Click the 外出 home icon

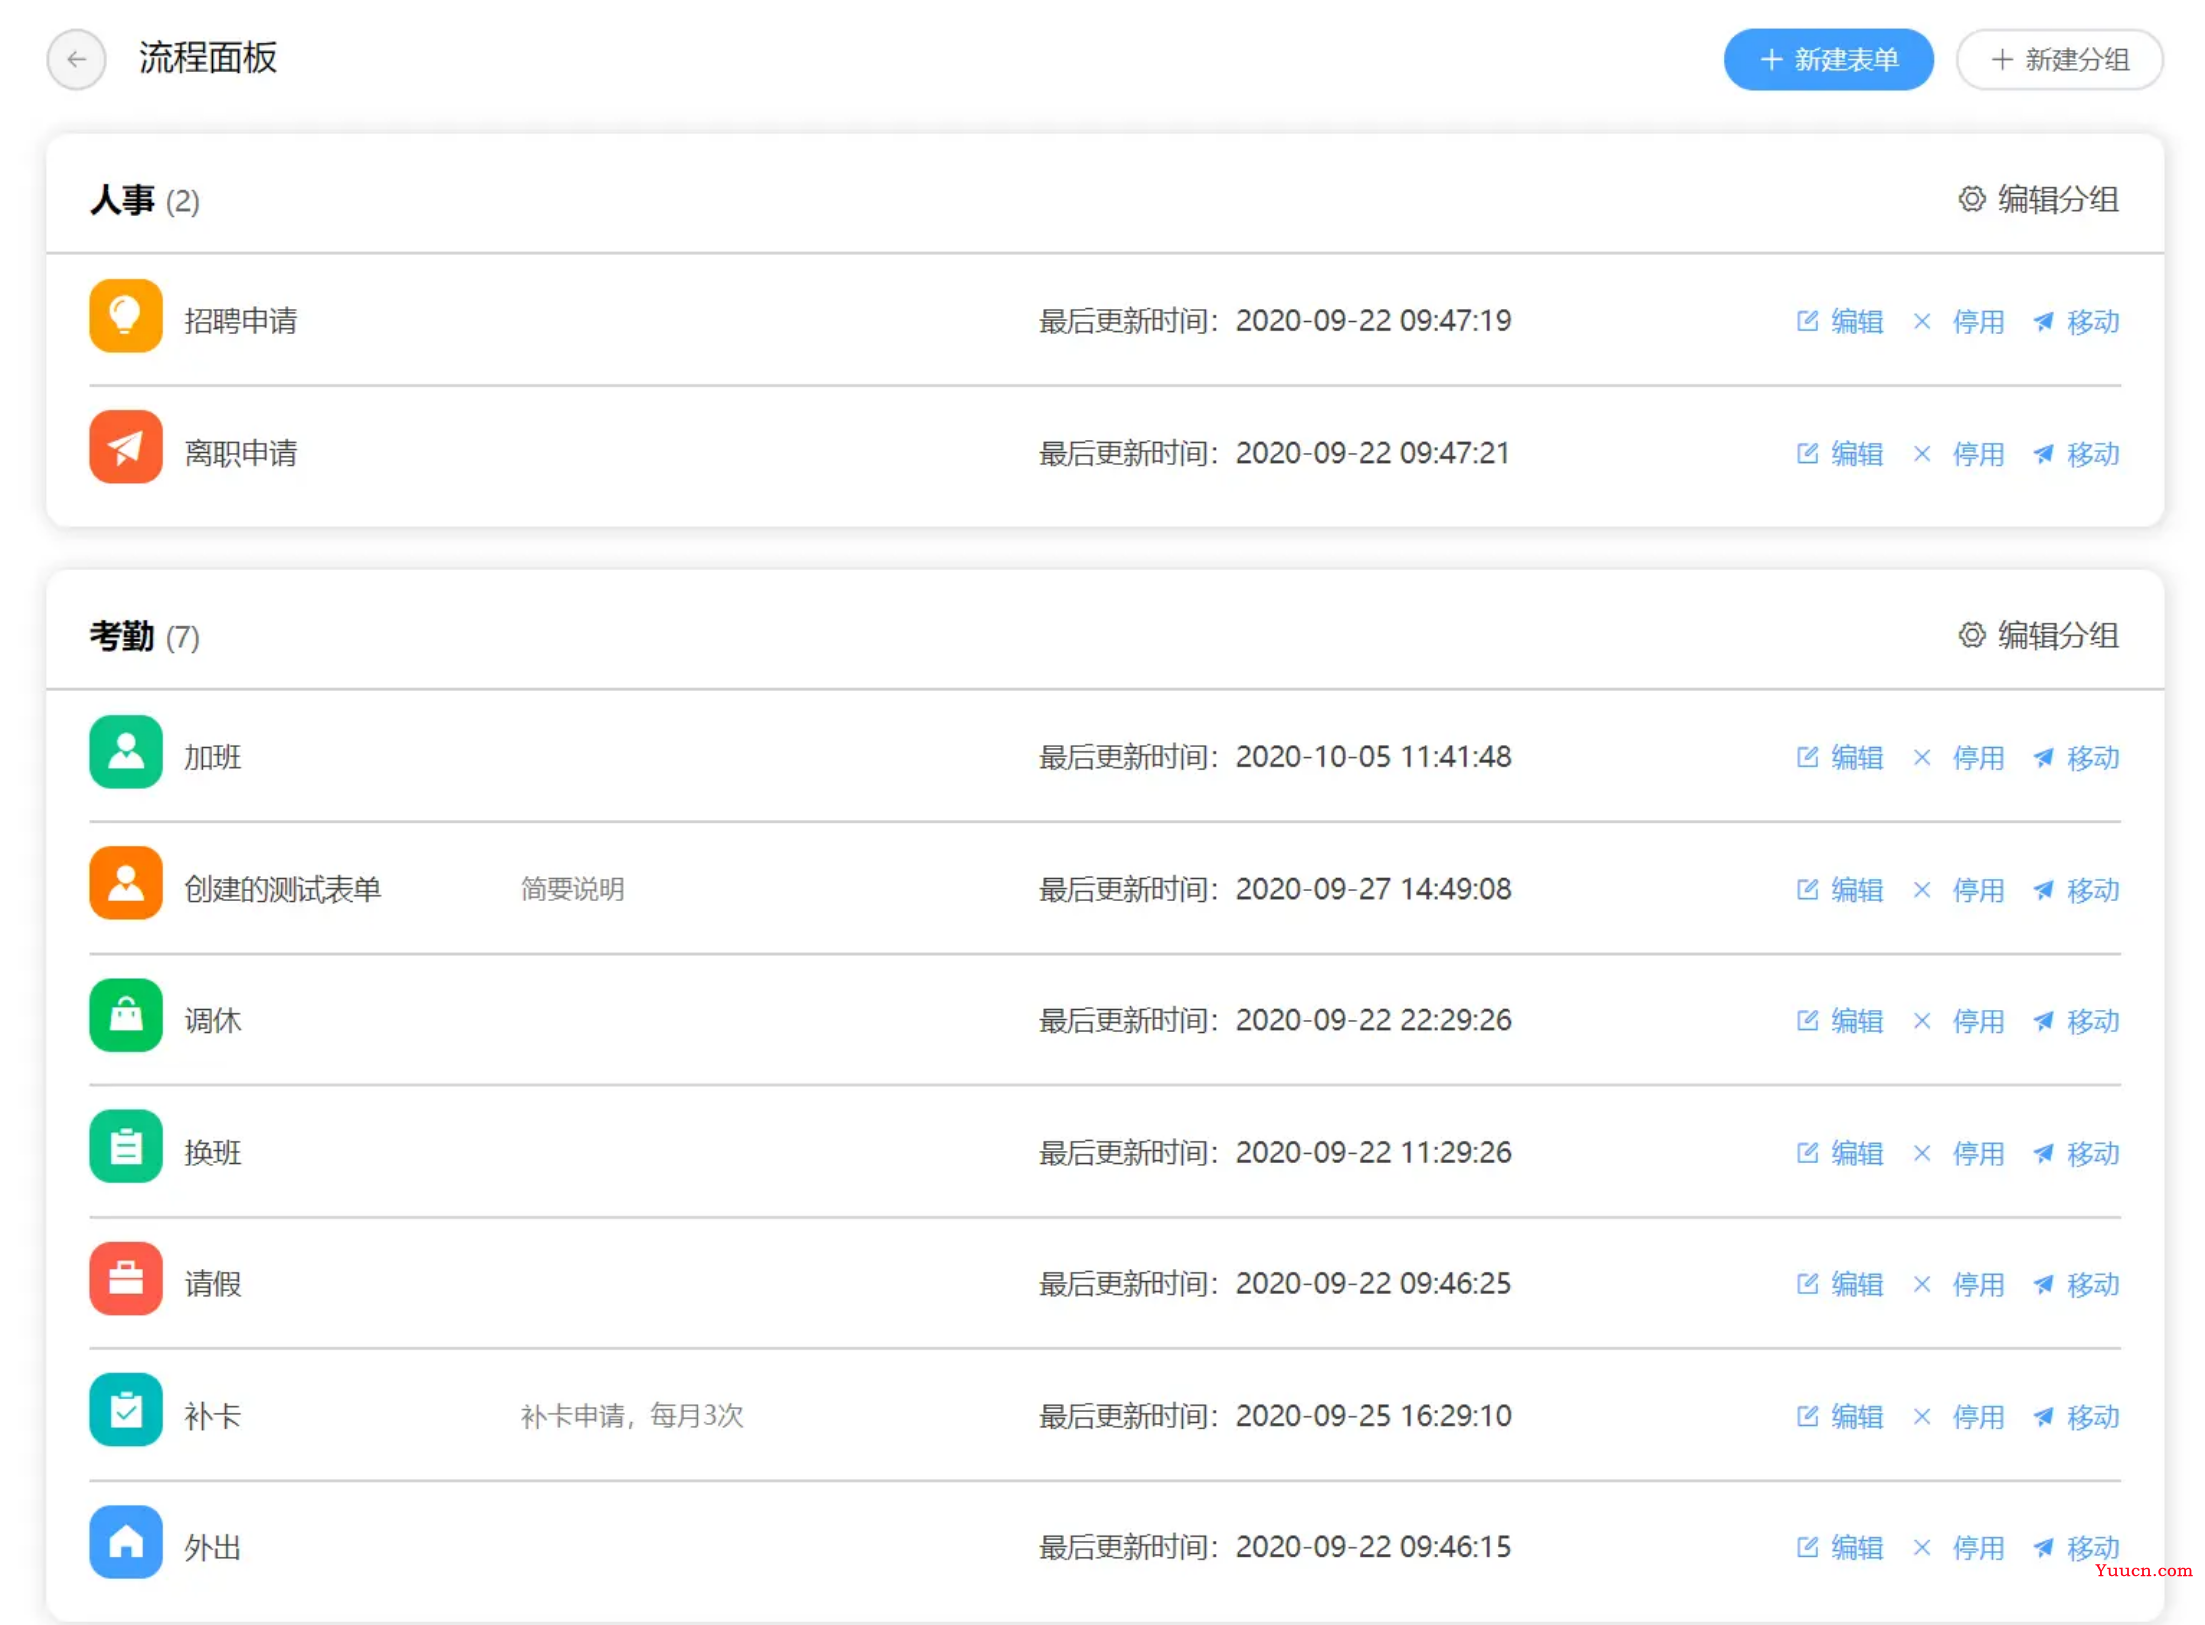coord(126,1542)
